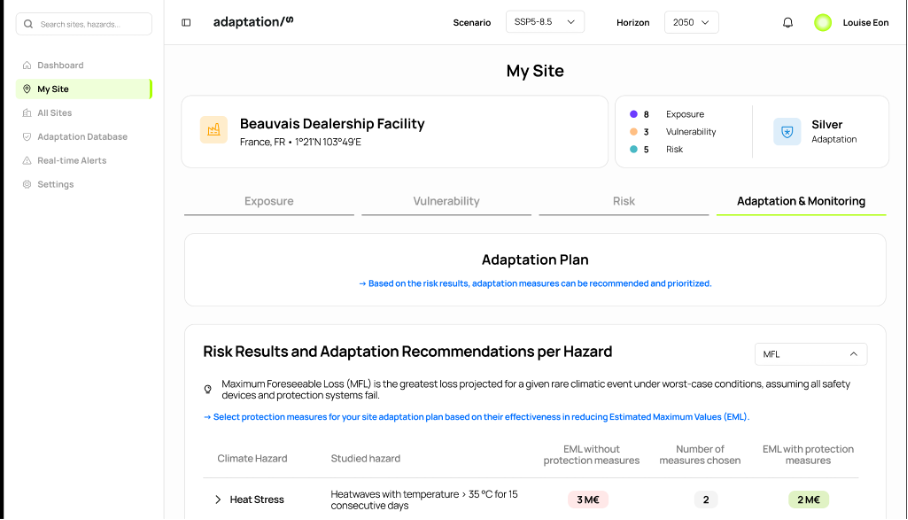Open the MFL metric dropdown
908x520 pixels.
[810, 354]
